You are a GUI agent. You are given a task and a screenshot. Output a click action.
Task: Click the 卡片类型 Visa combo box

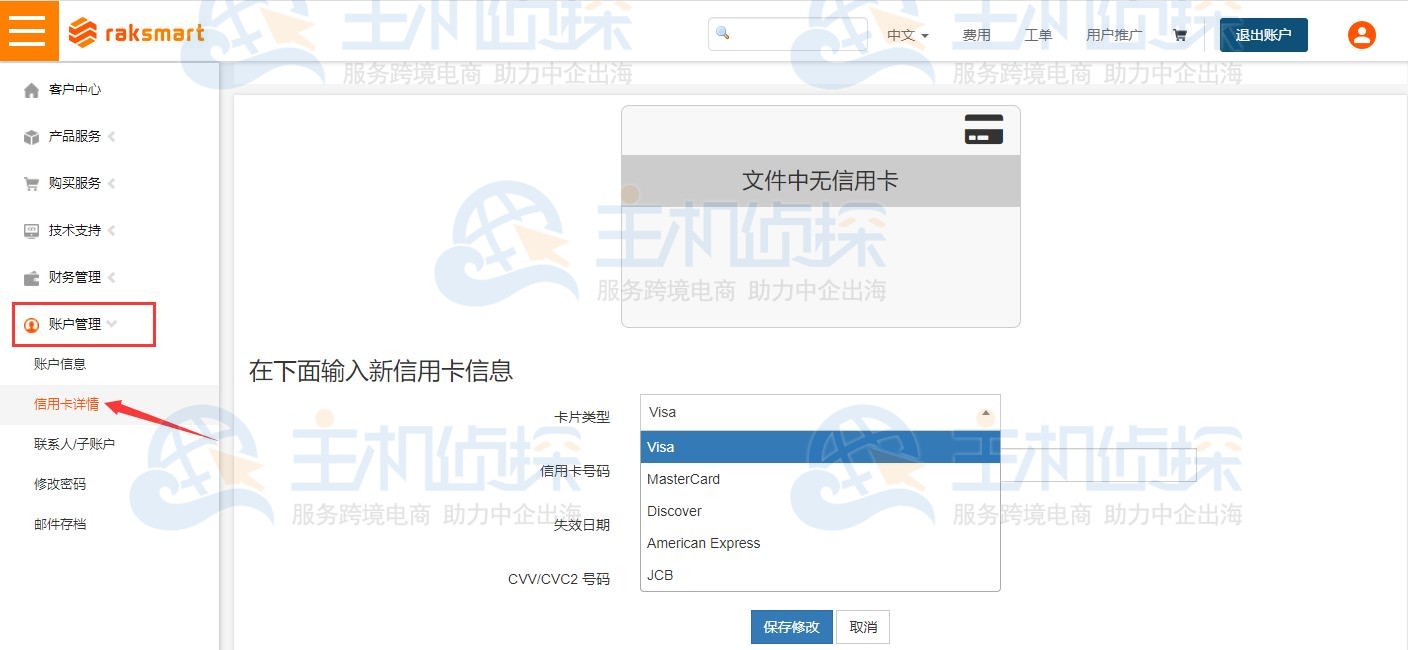pyautogui.click(x=820, y=412)
